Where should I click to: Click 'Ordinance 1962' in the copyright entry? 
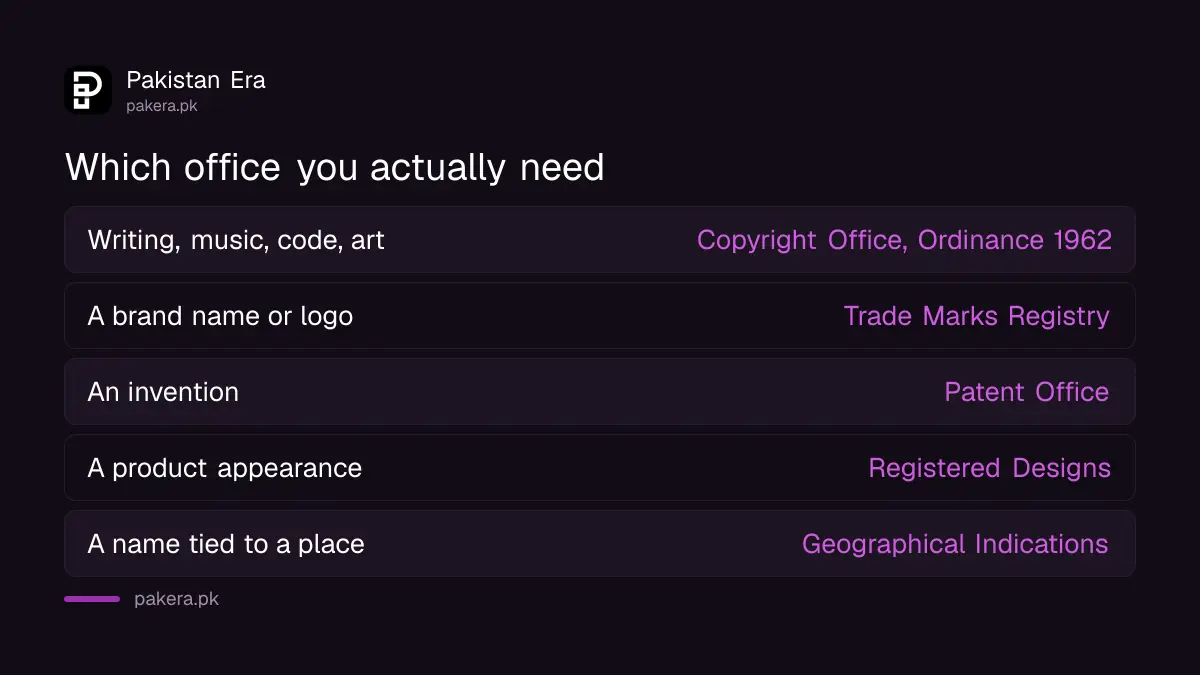point(1015,240)
